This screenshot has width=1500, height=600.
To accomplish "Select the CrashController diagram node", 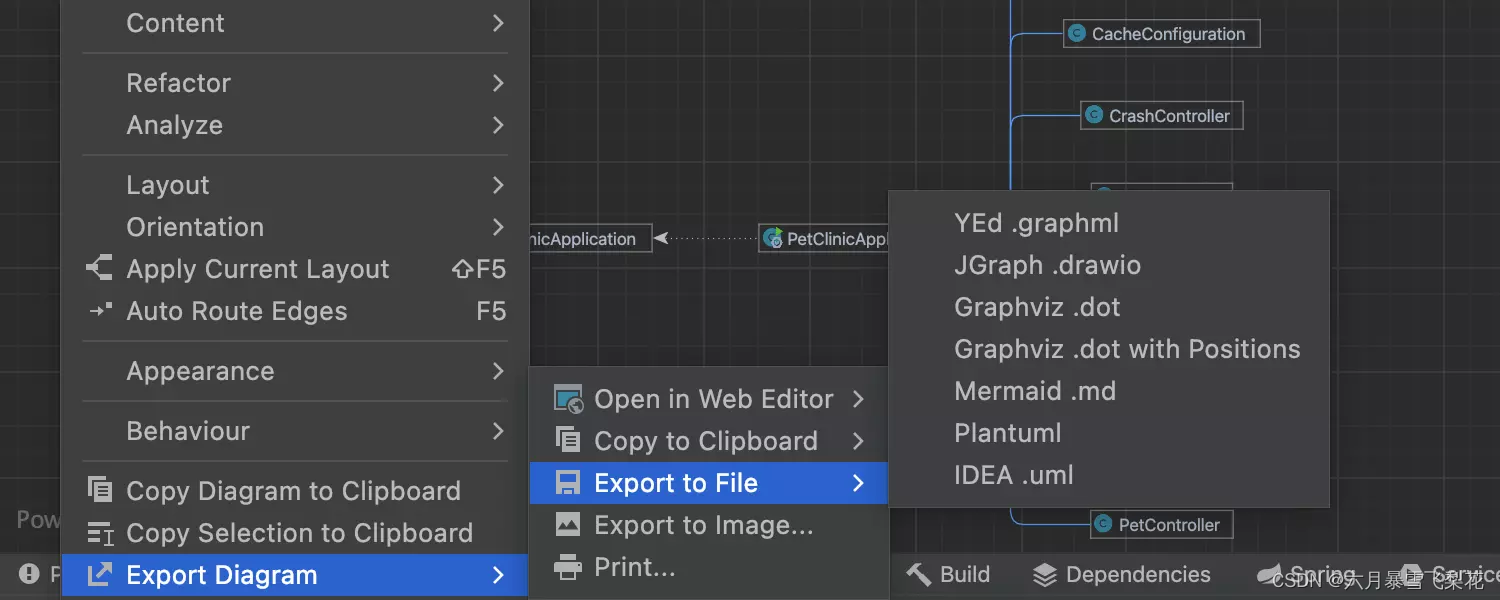I will (x=1161, y=115).
